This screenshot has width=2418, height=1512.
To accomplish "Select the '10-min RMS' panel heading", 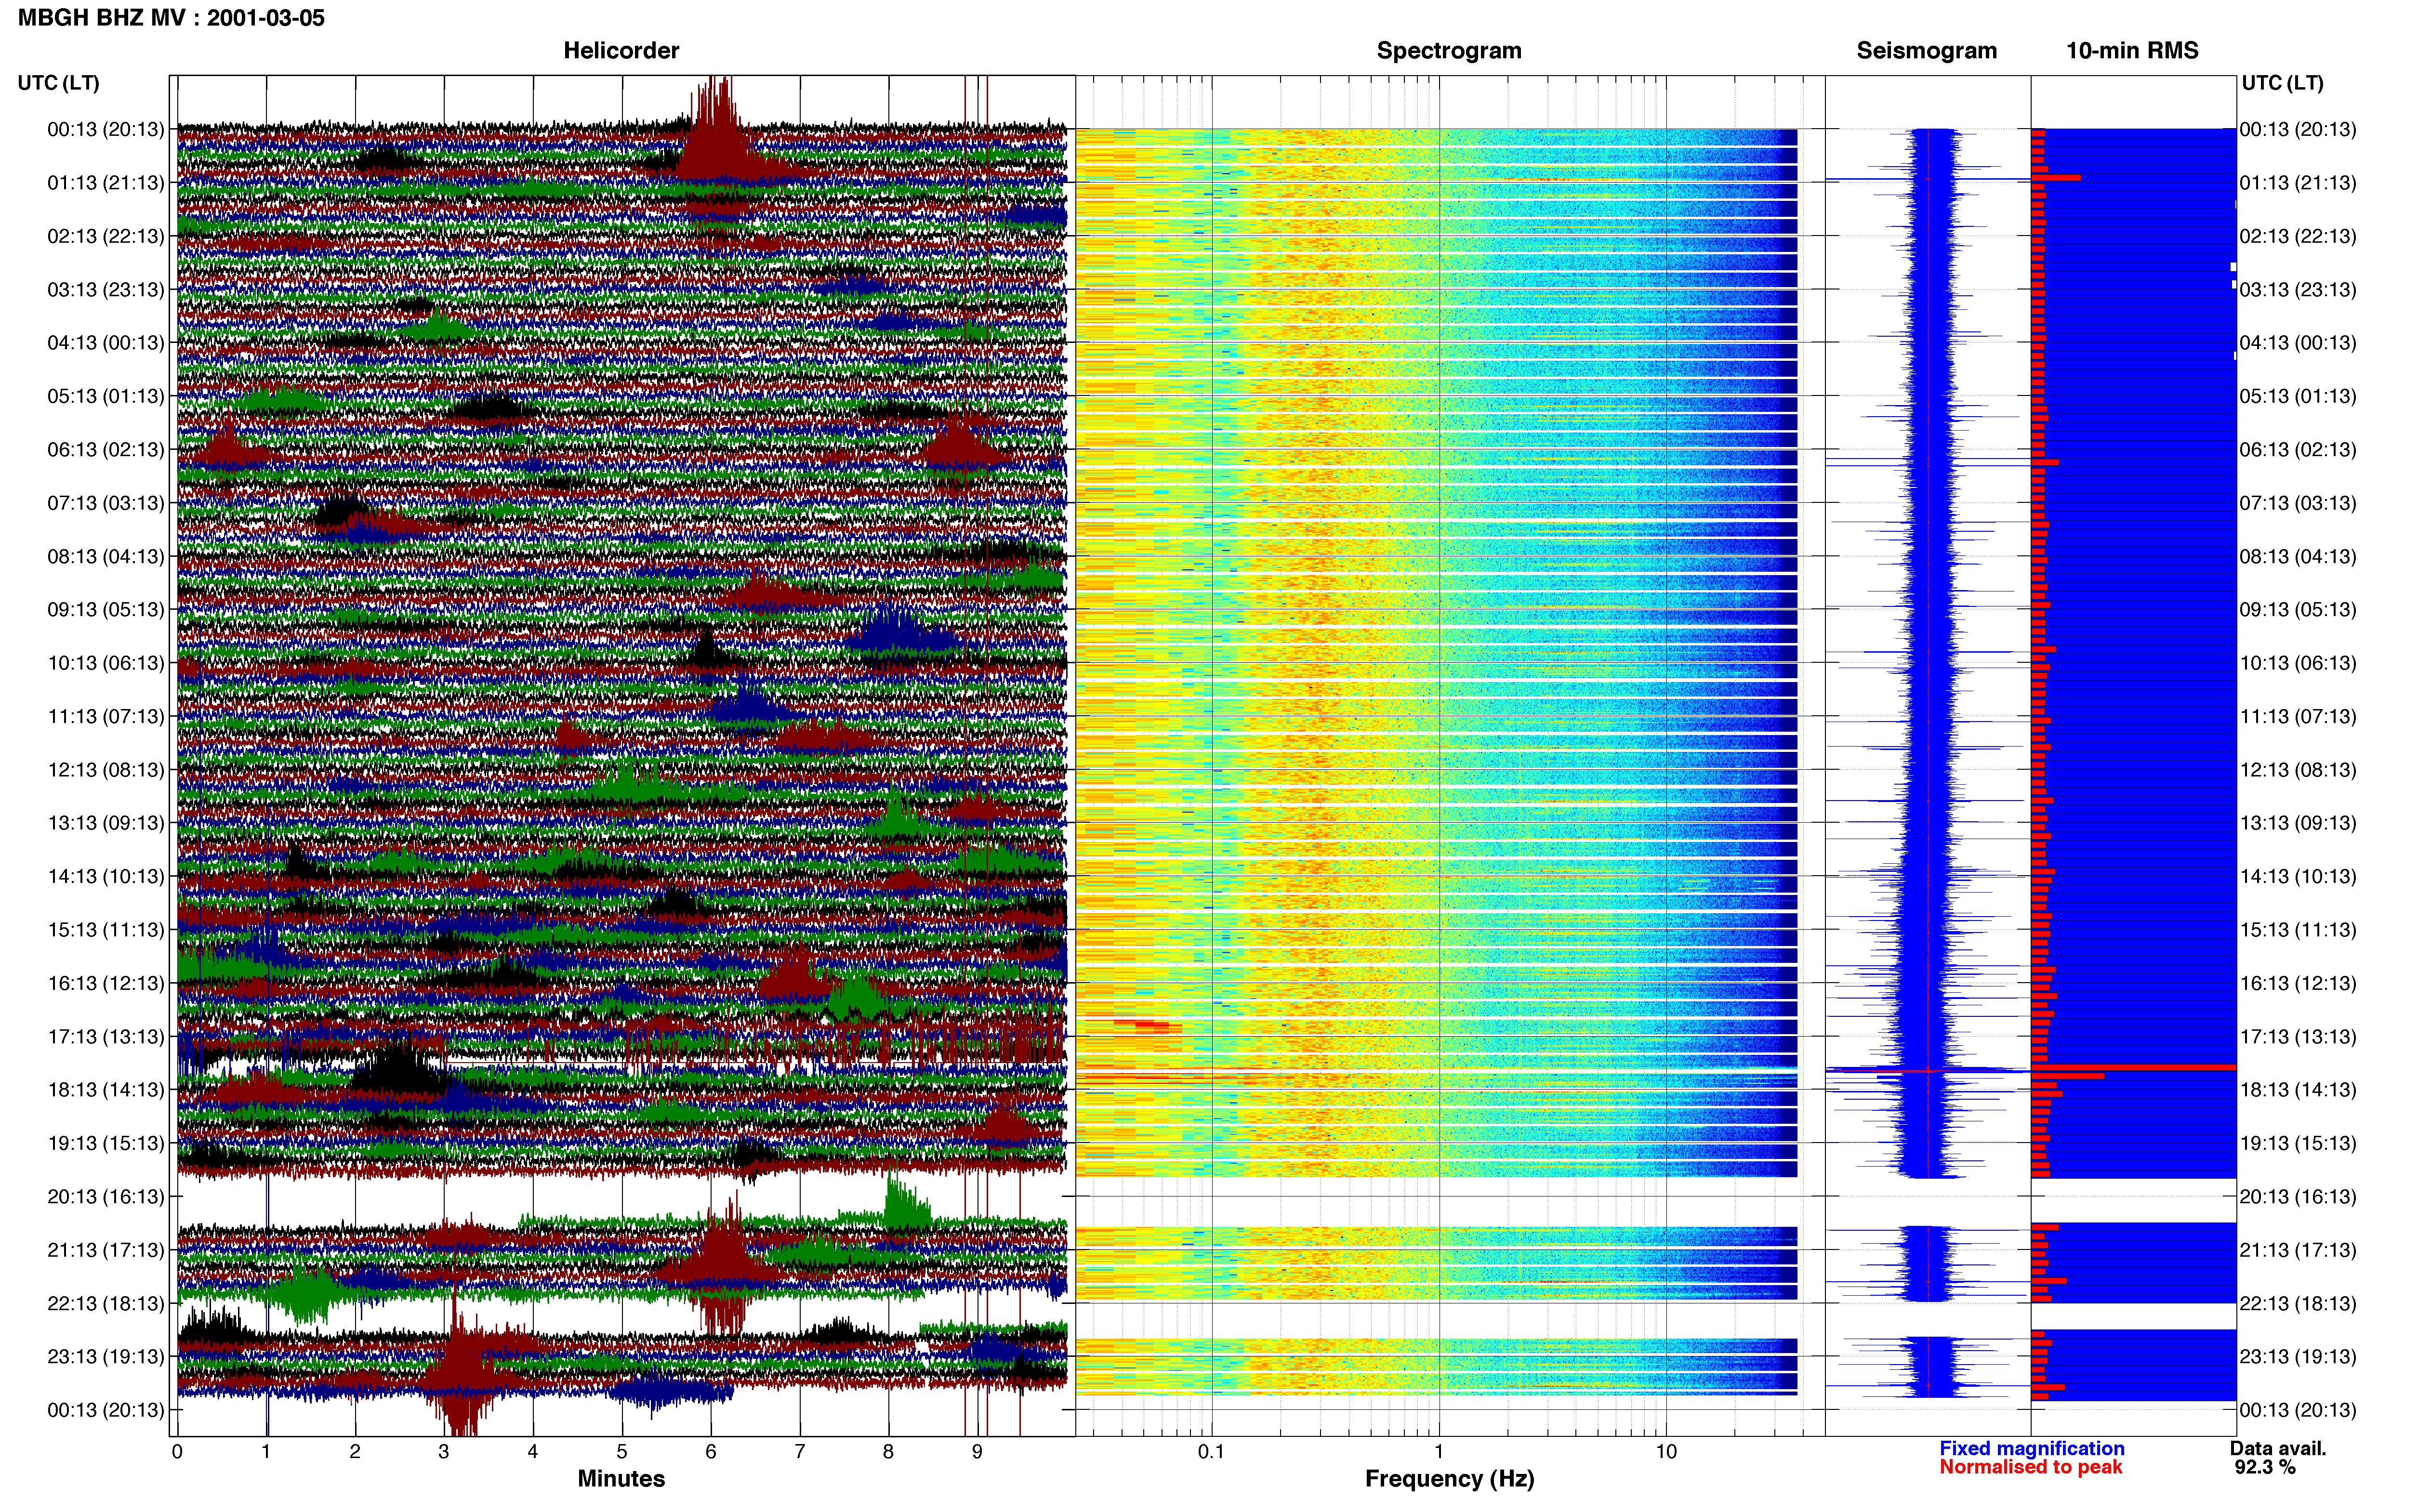I will (2132, 51).
